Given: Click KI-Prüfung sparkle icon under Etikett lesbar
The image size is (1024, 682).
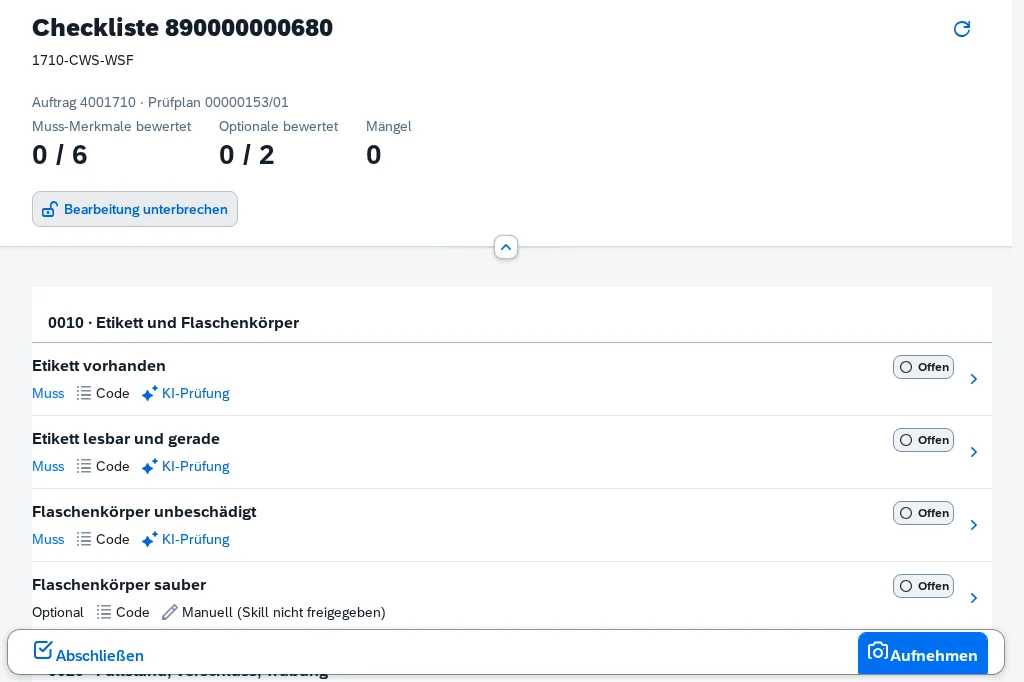Looking at the screenshot, I should coord(150,466).
